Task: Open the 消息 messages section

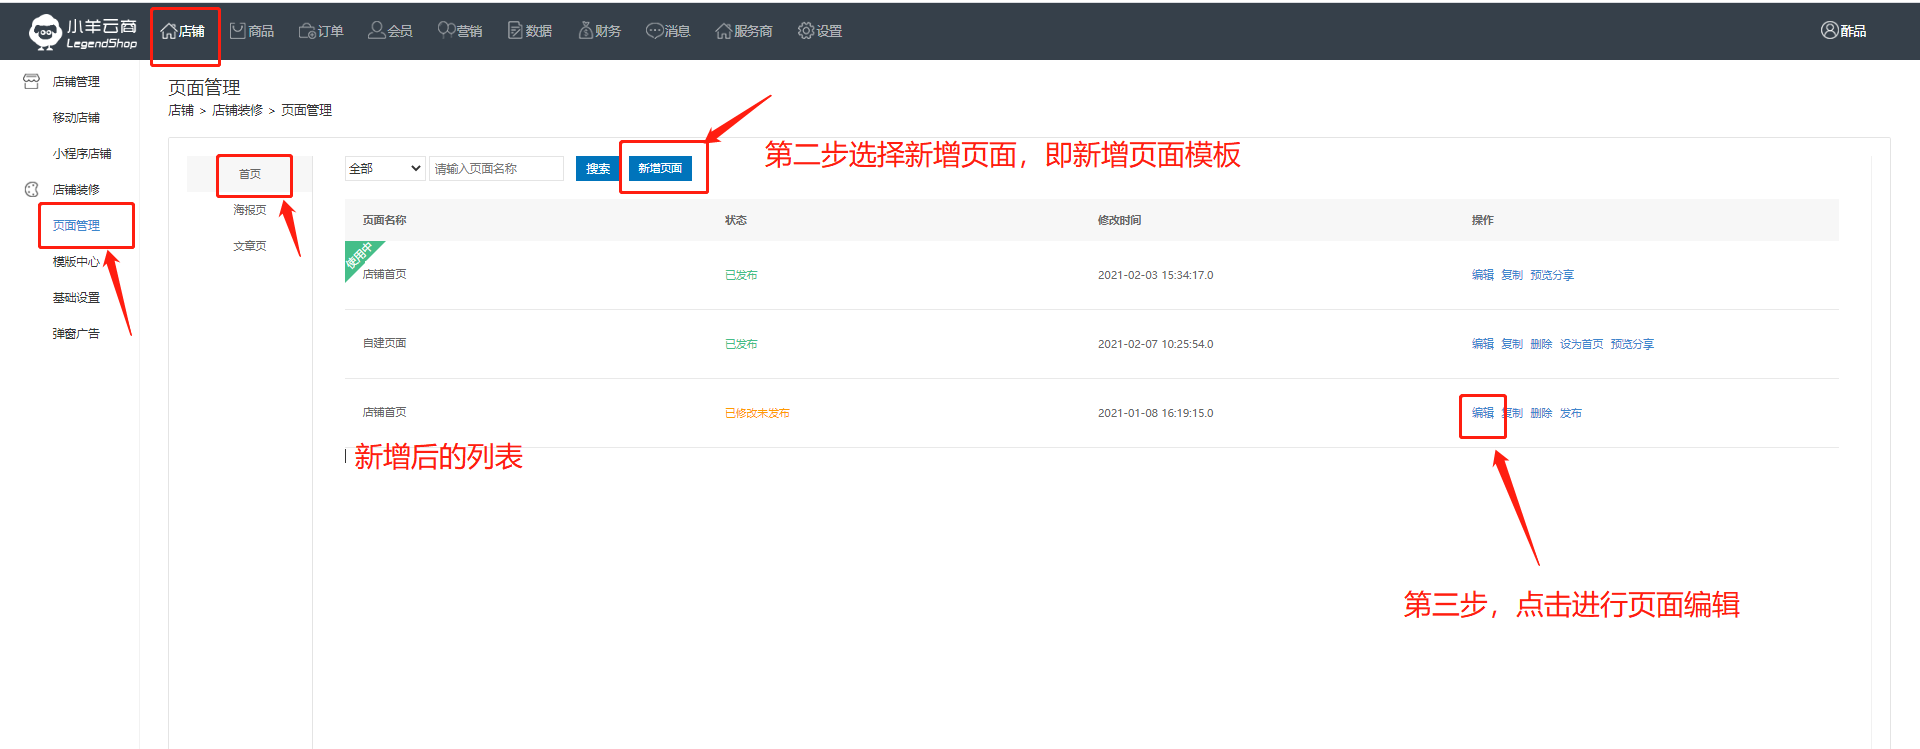Action: tap(668, 31)
